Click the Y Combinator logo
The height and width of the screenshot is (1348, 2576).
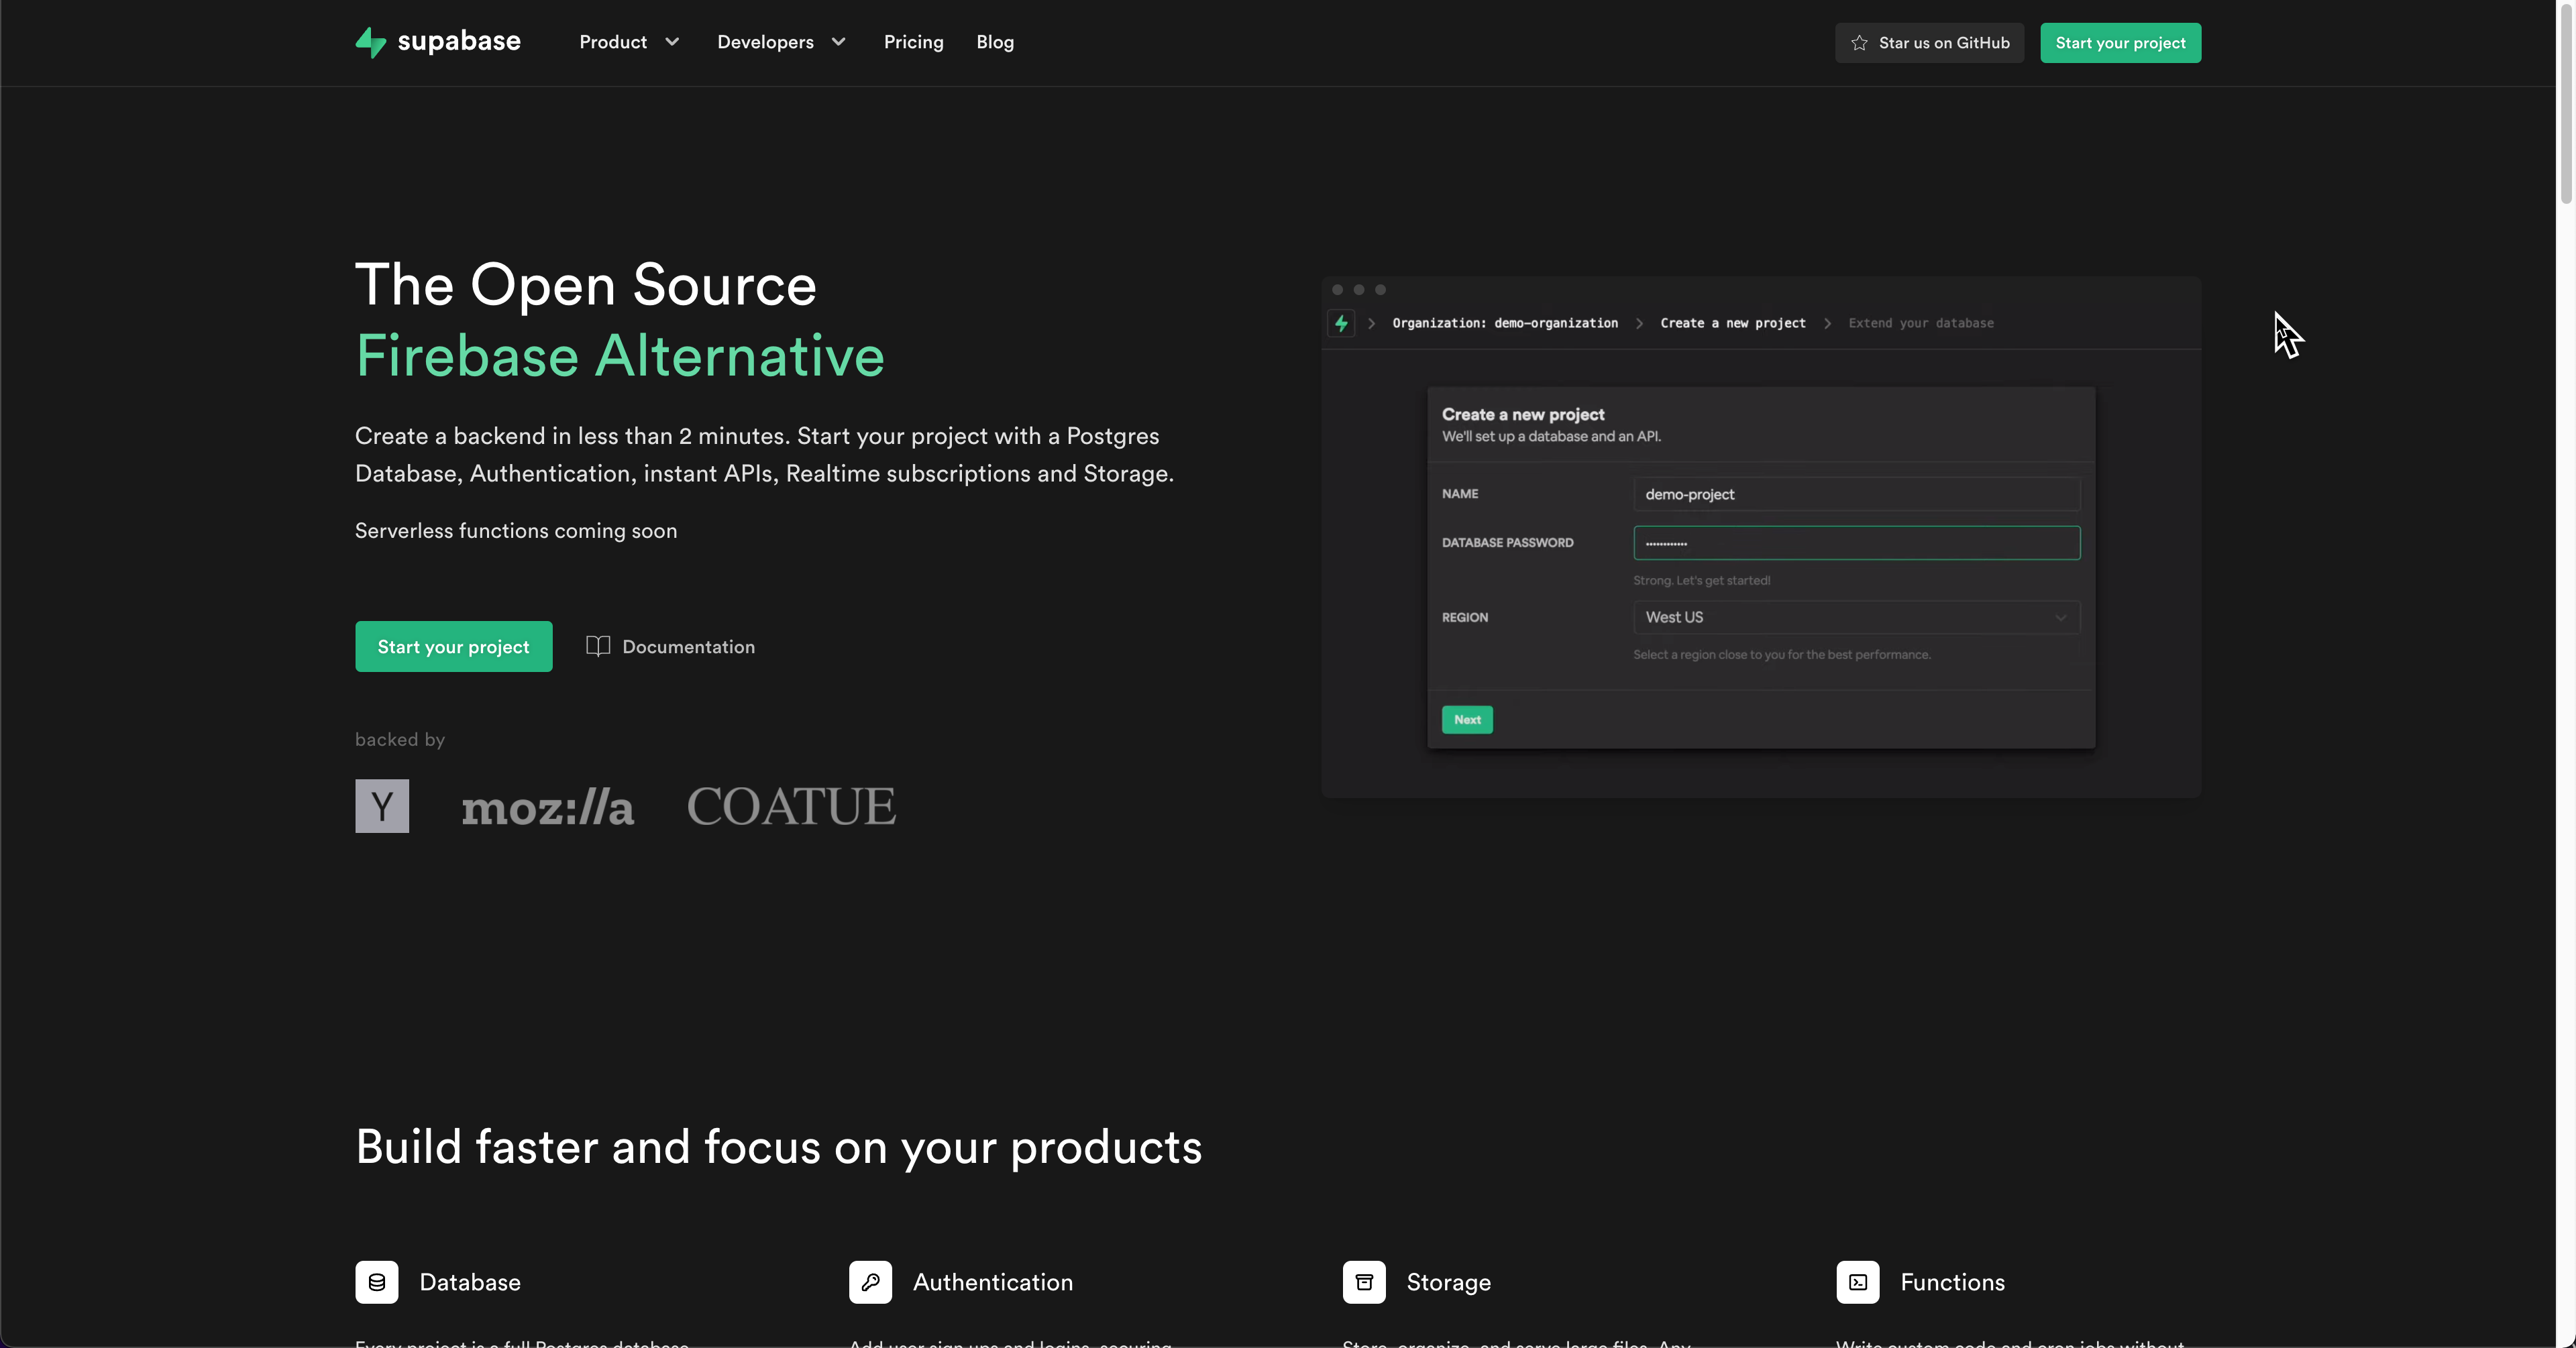382,806
